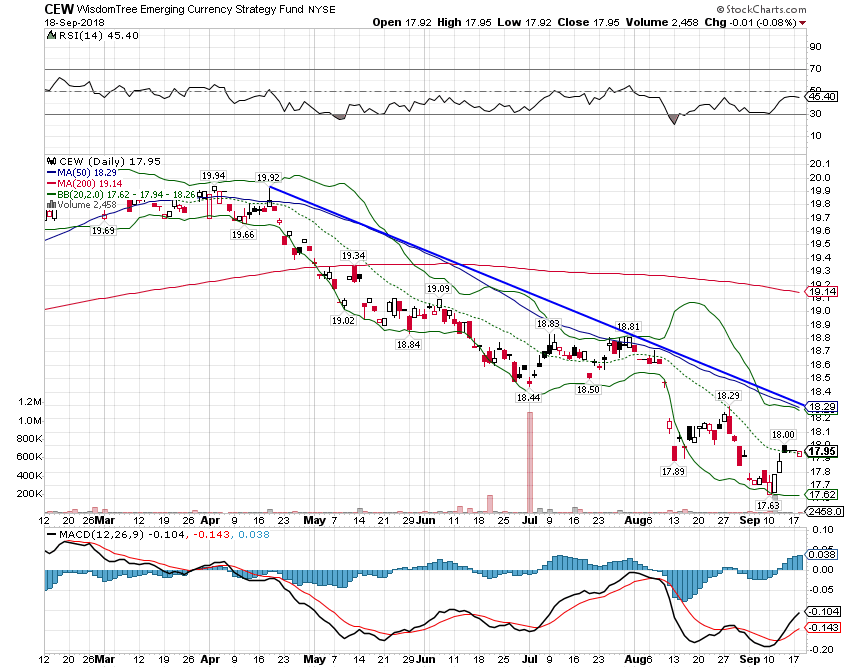Image resolution: width=850 pixels, height=668 pixels.
Task: Click the 18-Sep-2018 date
Action: tap(75, 23)
